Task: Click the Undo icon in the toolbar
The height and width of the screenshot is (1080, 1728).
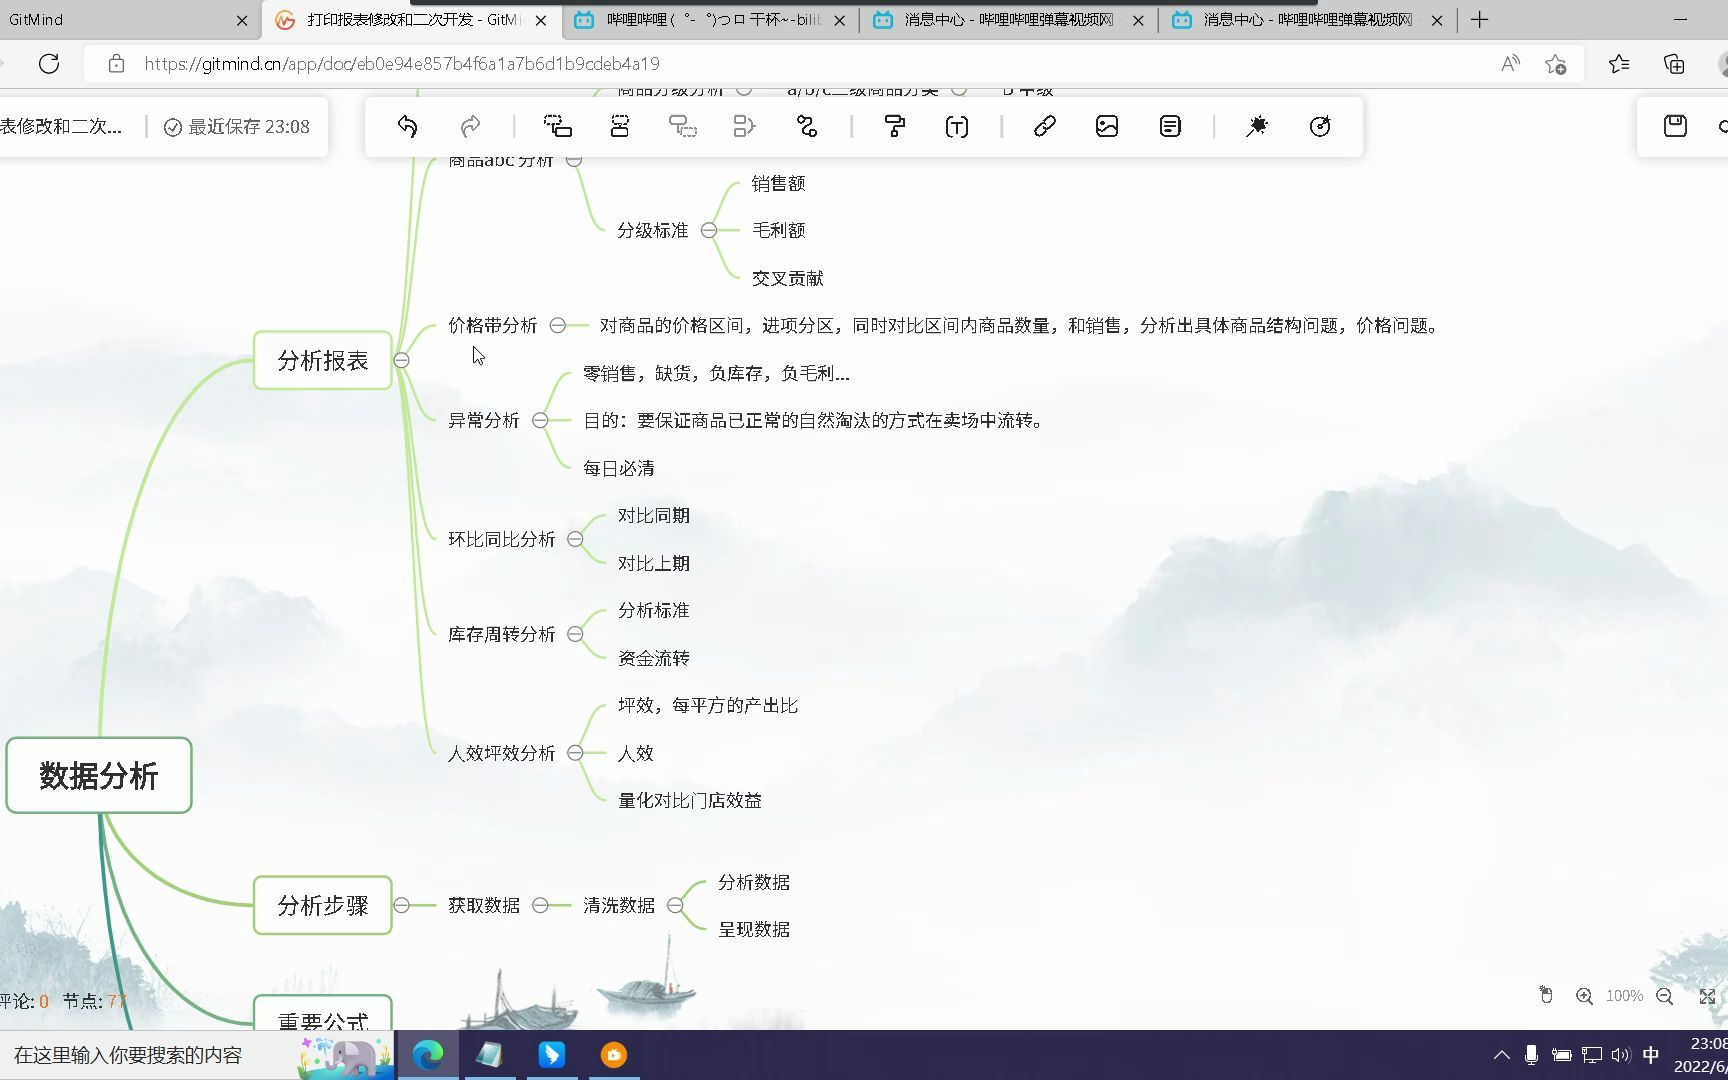Action: 406,126
